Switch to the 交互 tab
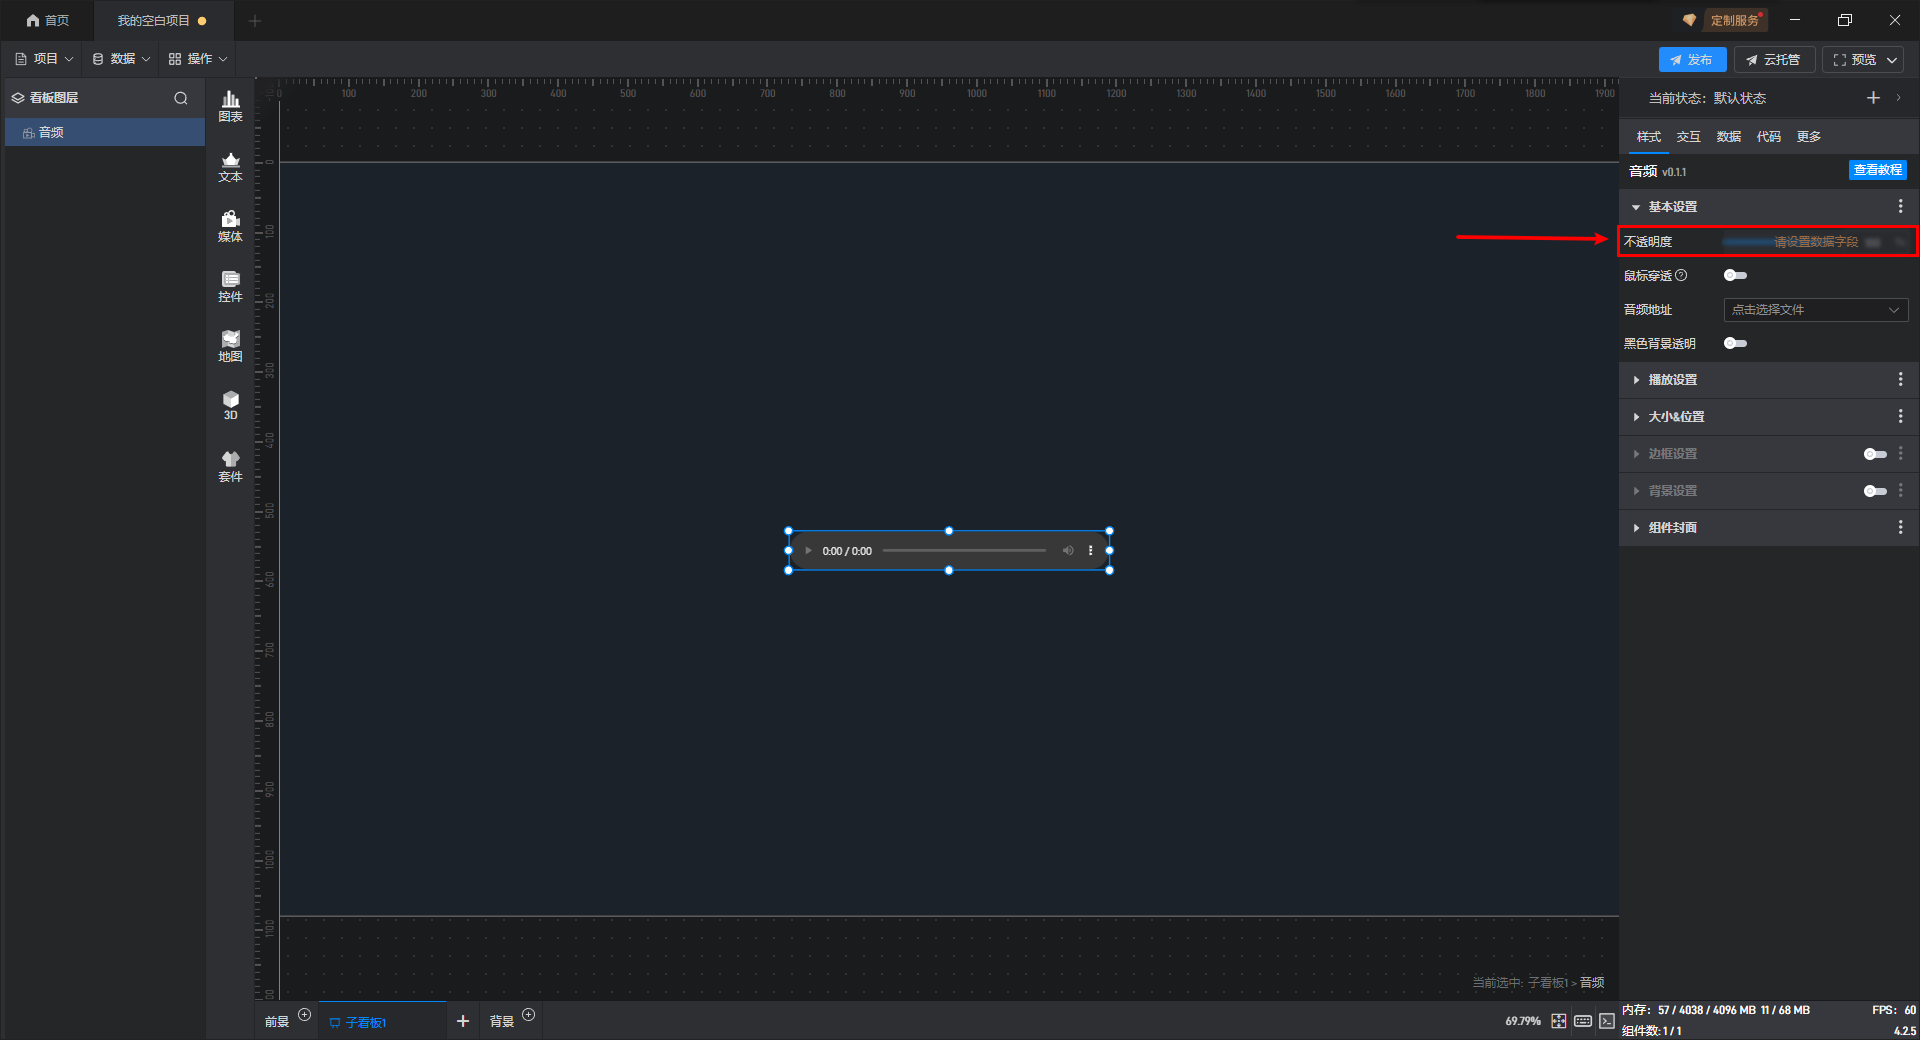Image resolution: width=1920 pixels, height=1040 pixels. [1688, 137]
